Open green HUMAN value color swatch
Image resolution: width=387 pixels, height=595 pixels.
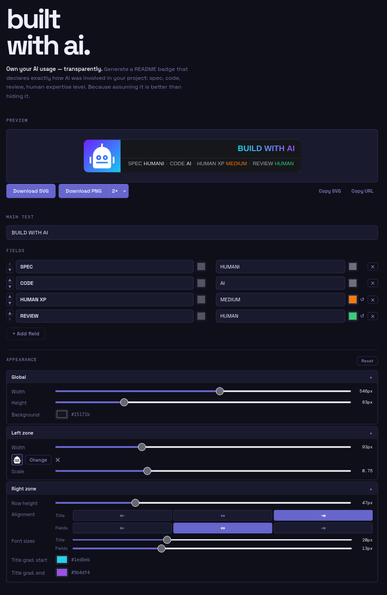(352, 316)
